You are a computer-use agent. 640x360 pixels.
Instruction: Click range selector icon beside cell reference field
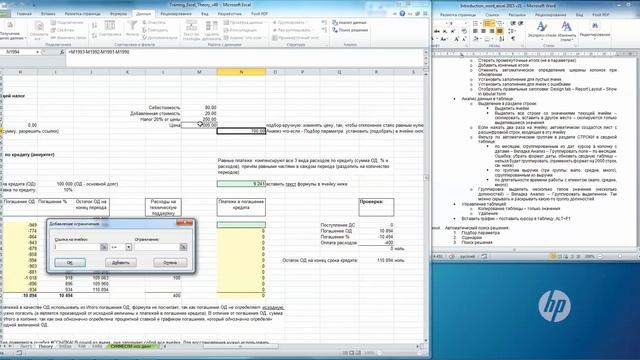[104, 247]
